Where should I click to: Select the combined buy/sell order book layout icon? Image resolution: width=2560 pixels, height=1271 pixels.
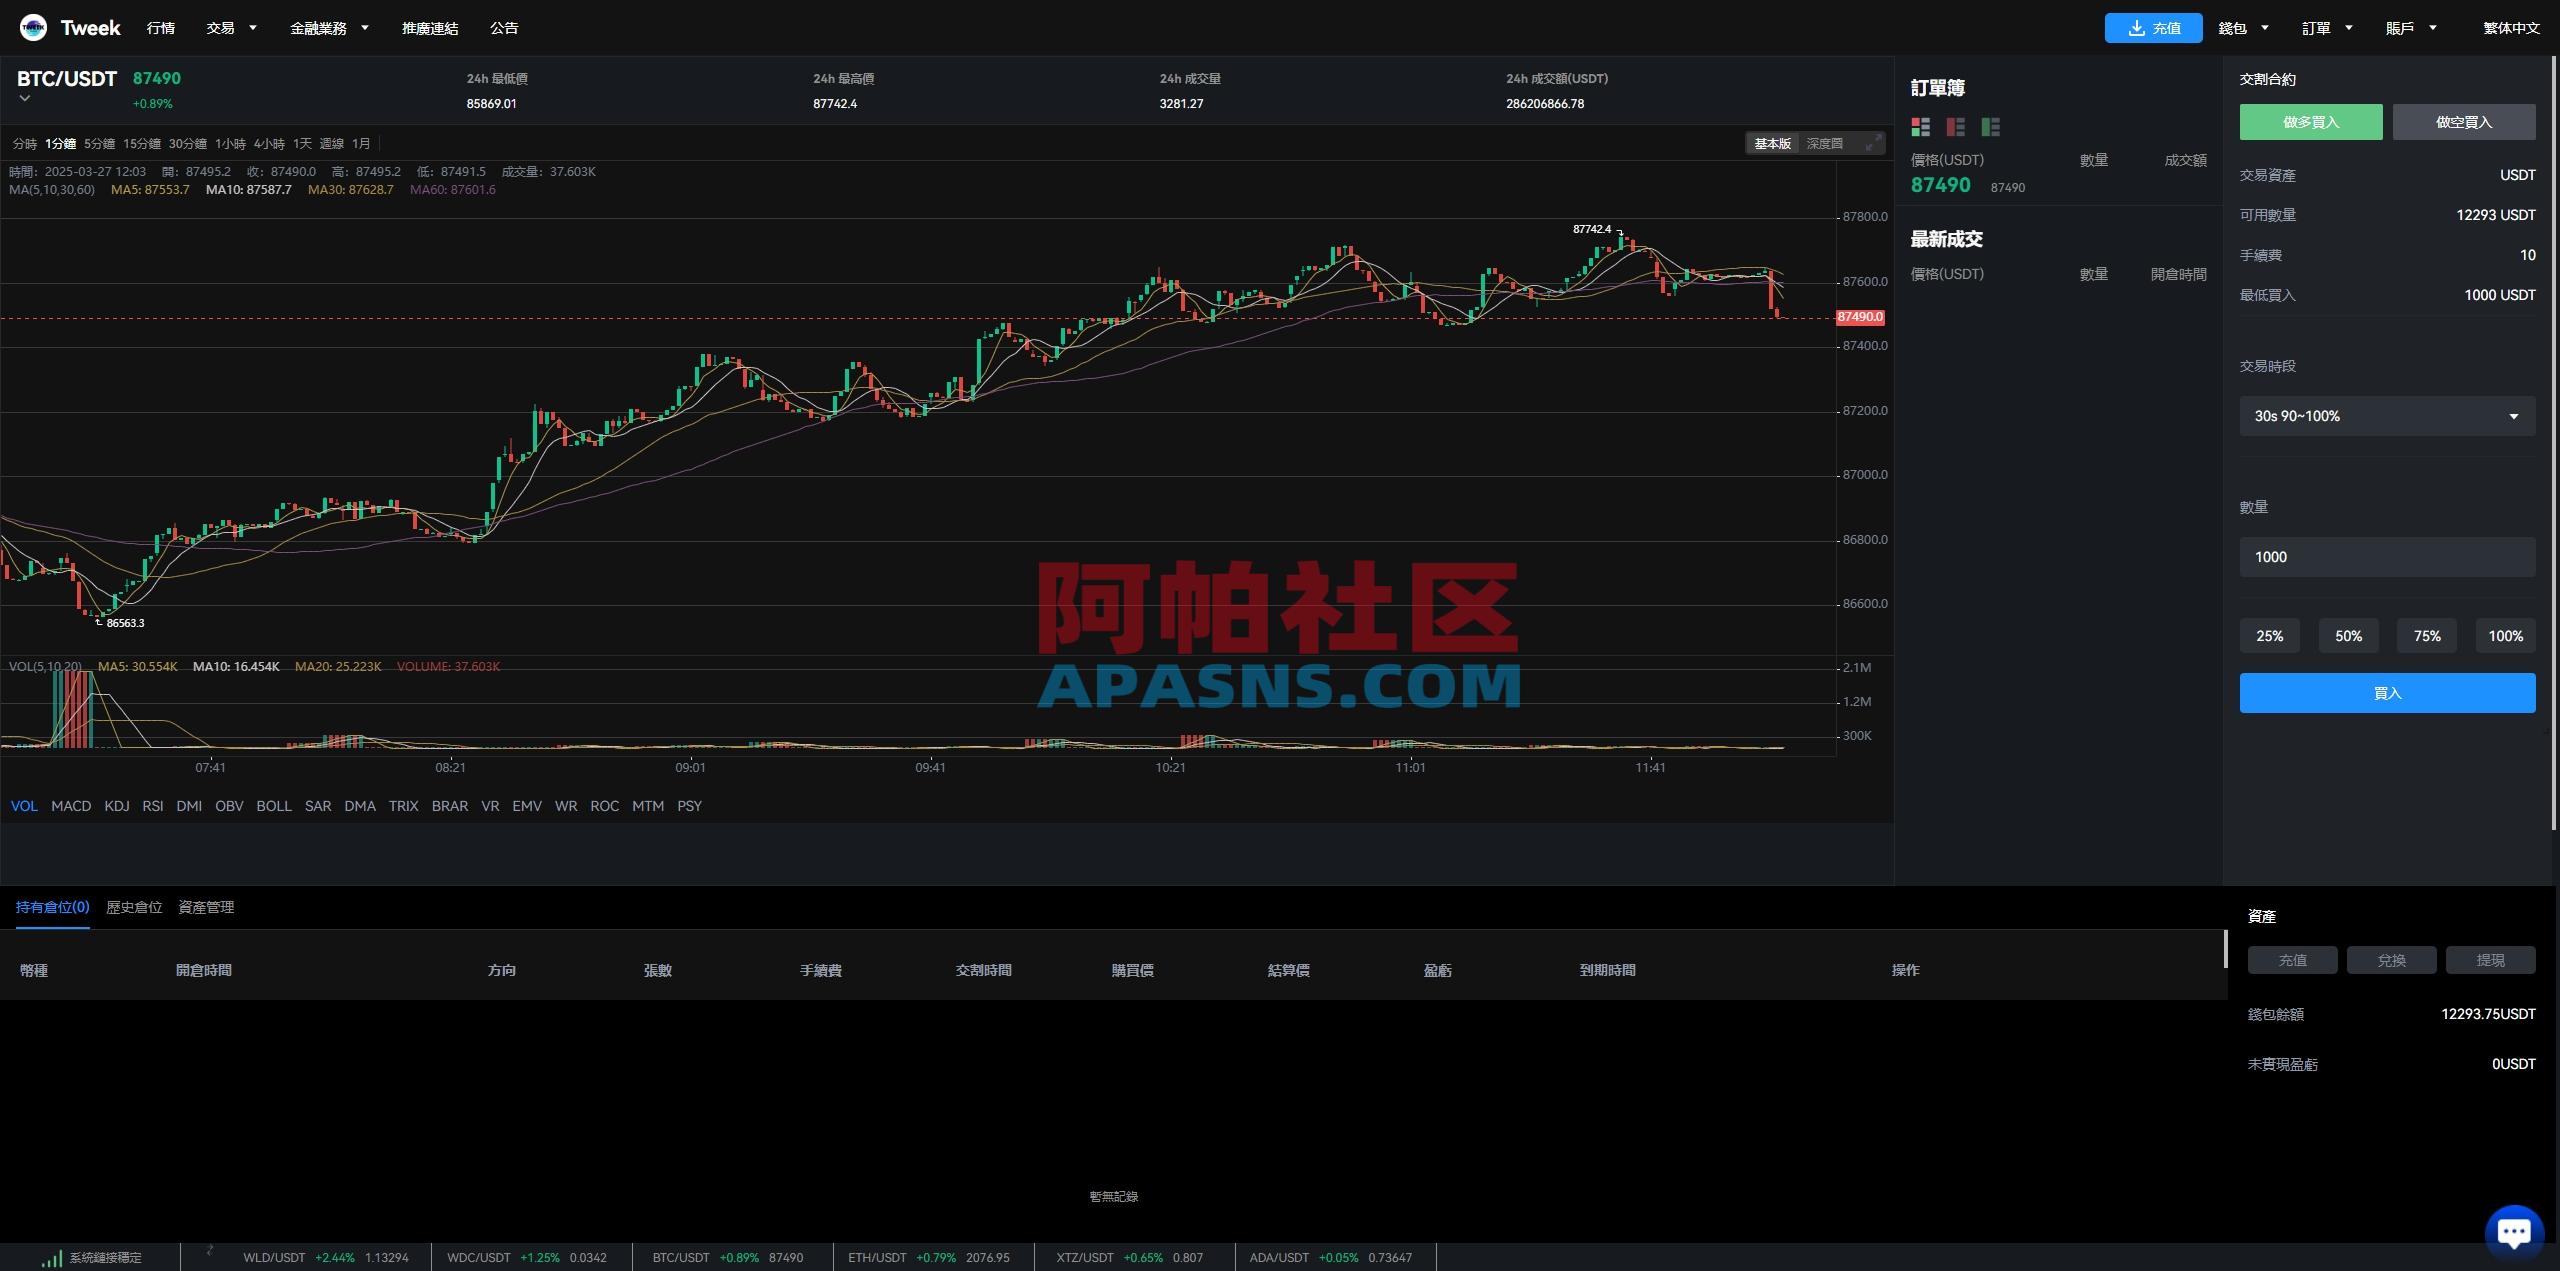coord(1920,127)
